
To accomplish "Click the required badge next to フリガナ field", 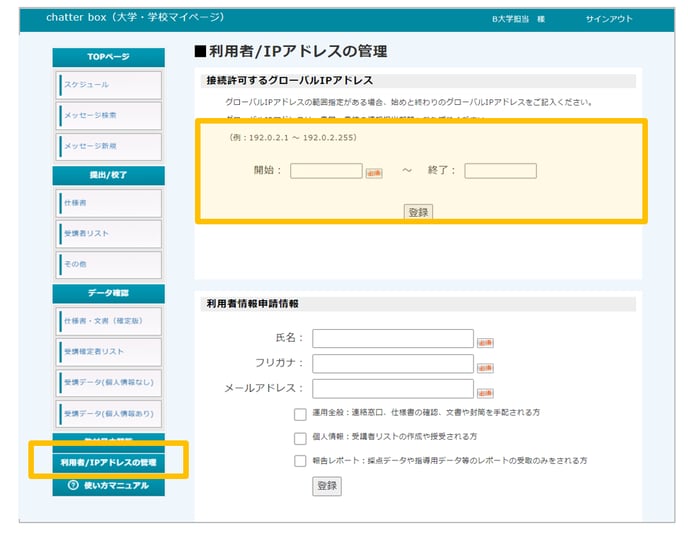I will [x=485, y=365].
